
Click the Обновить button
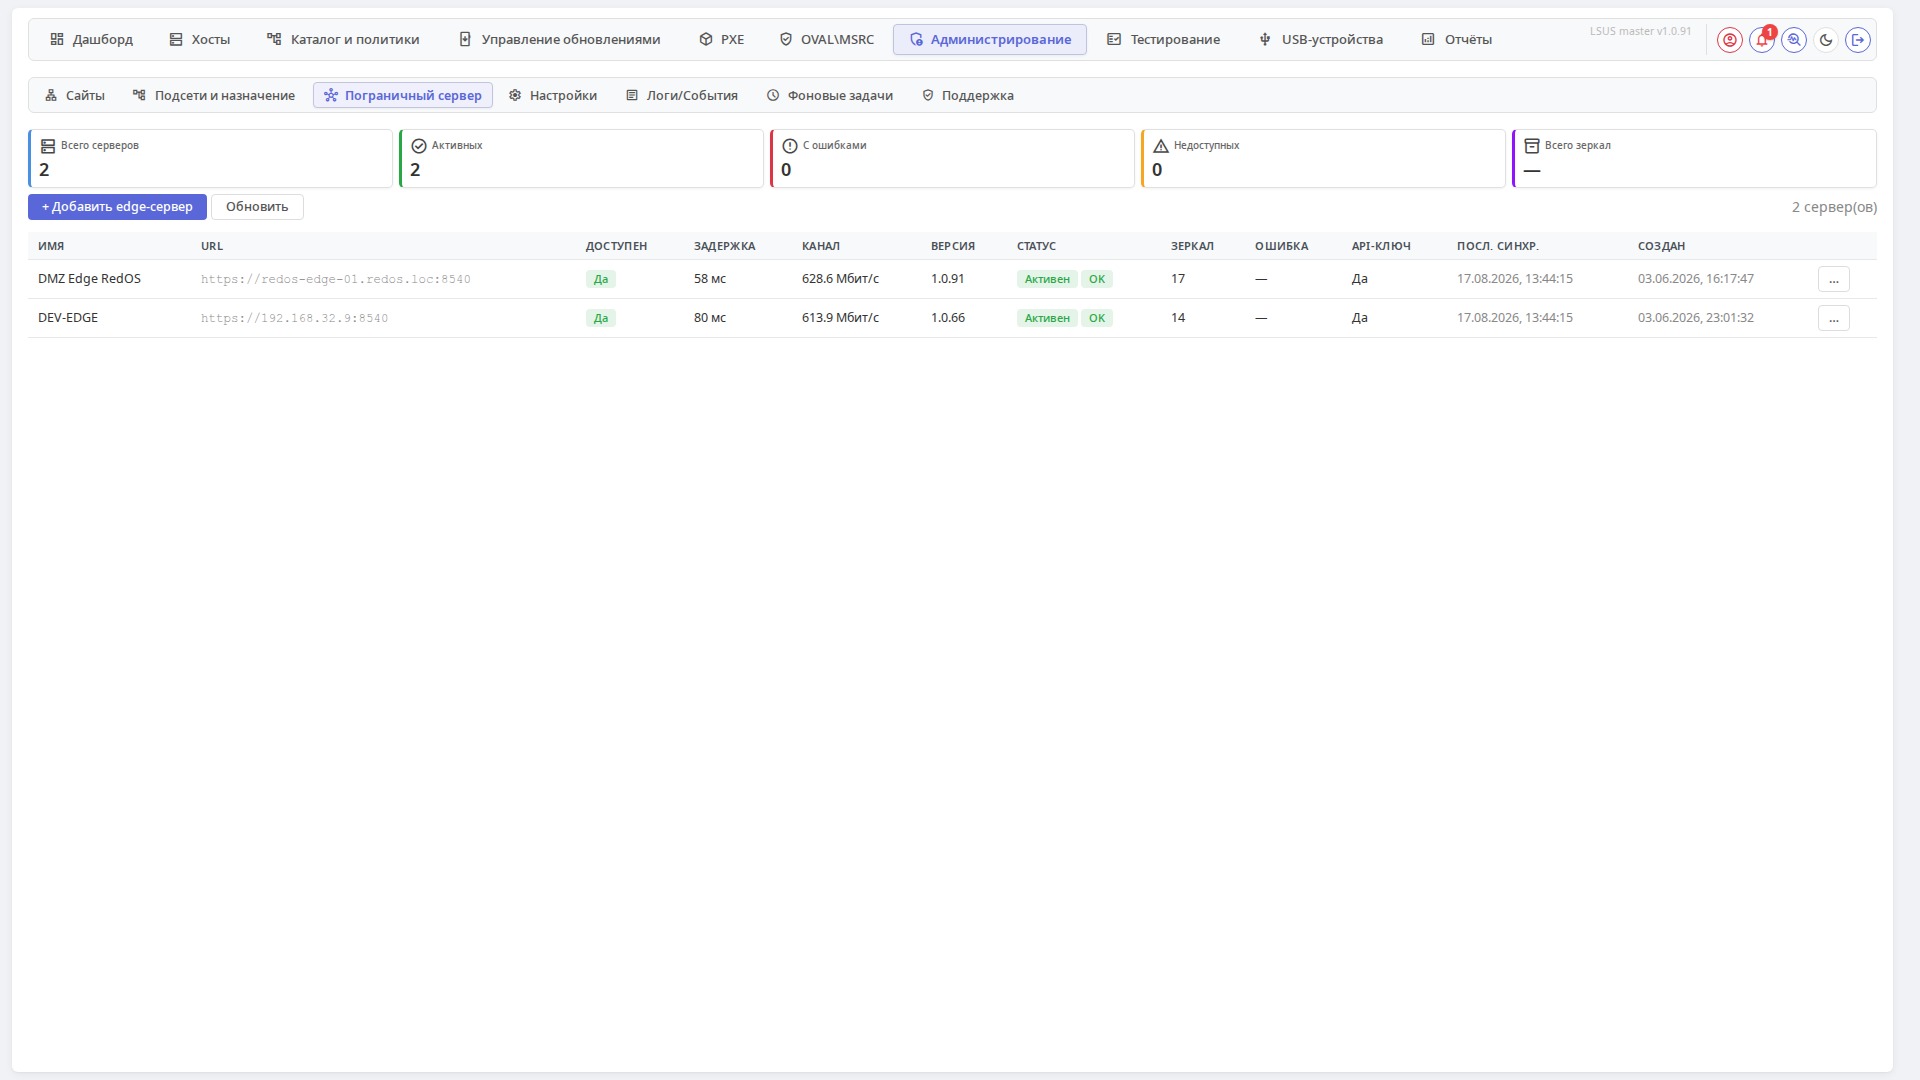[x=257, y=207]
